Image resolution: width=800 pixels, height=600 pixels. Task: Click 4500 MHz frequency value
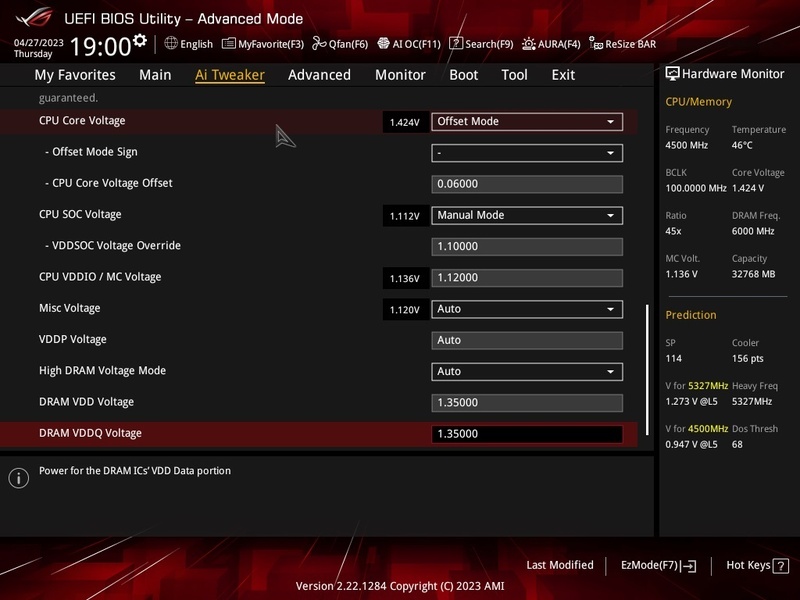click(686, 145)
